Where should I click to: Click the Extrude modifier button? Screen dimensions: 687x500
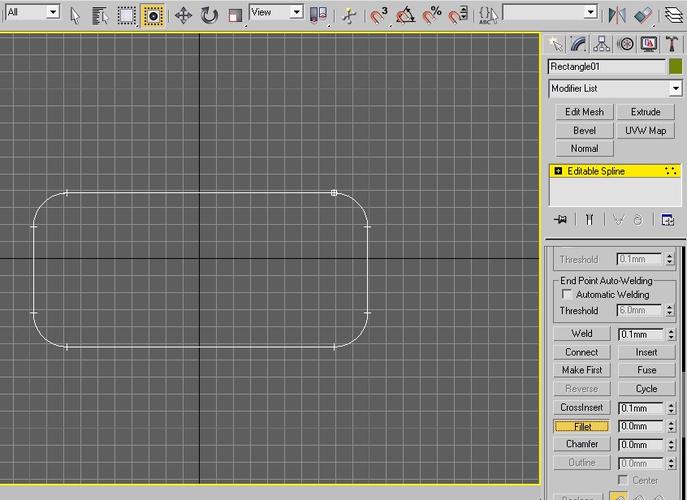click(645, 112)
